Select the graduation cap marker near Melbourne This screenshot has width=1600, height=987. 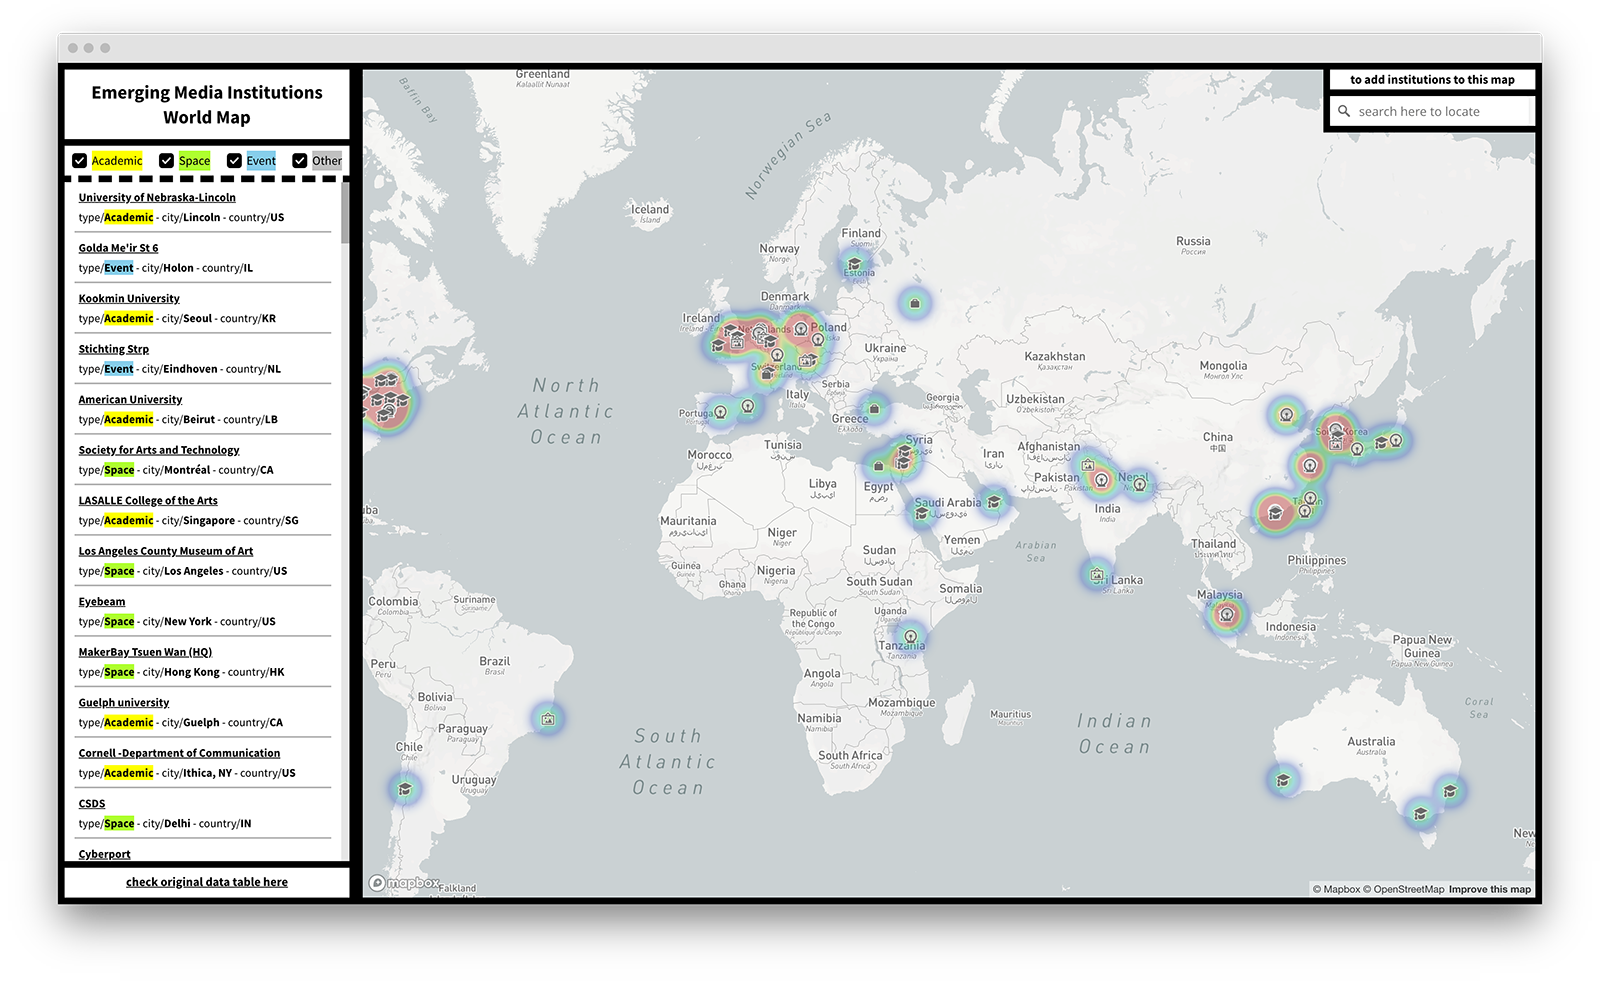pos(1420,813)
